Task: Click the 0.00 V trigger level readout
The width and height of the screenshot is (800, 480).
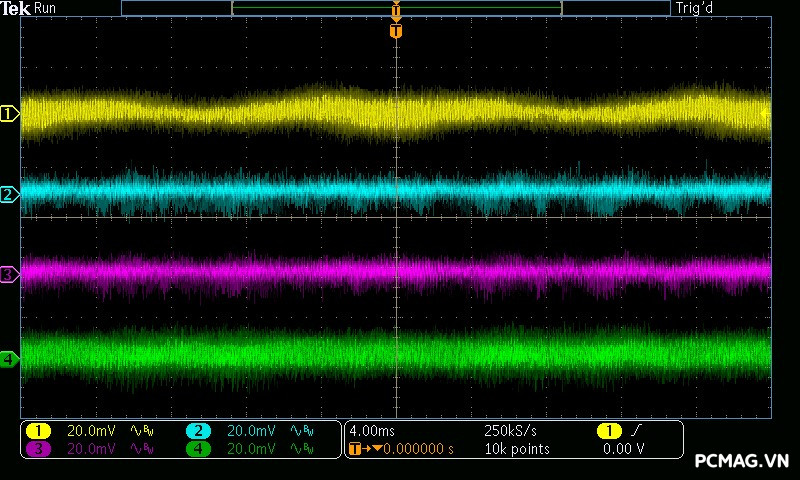Action: [623, 449]
